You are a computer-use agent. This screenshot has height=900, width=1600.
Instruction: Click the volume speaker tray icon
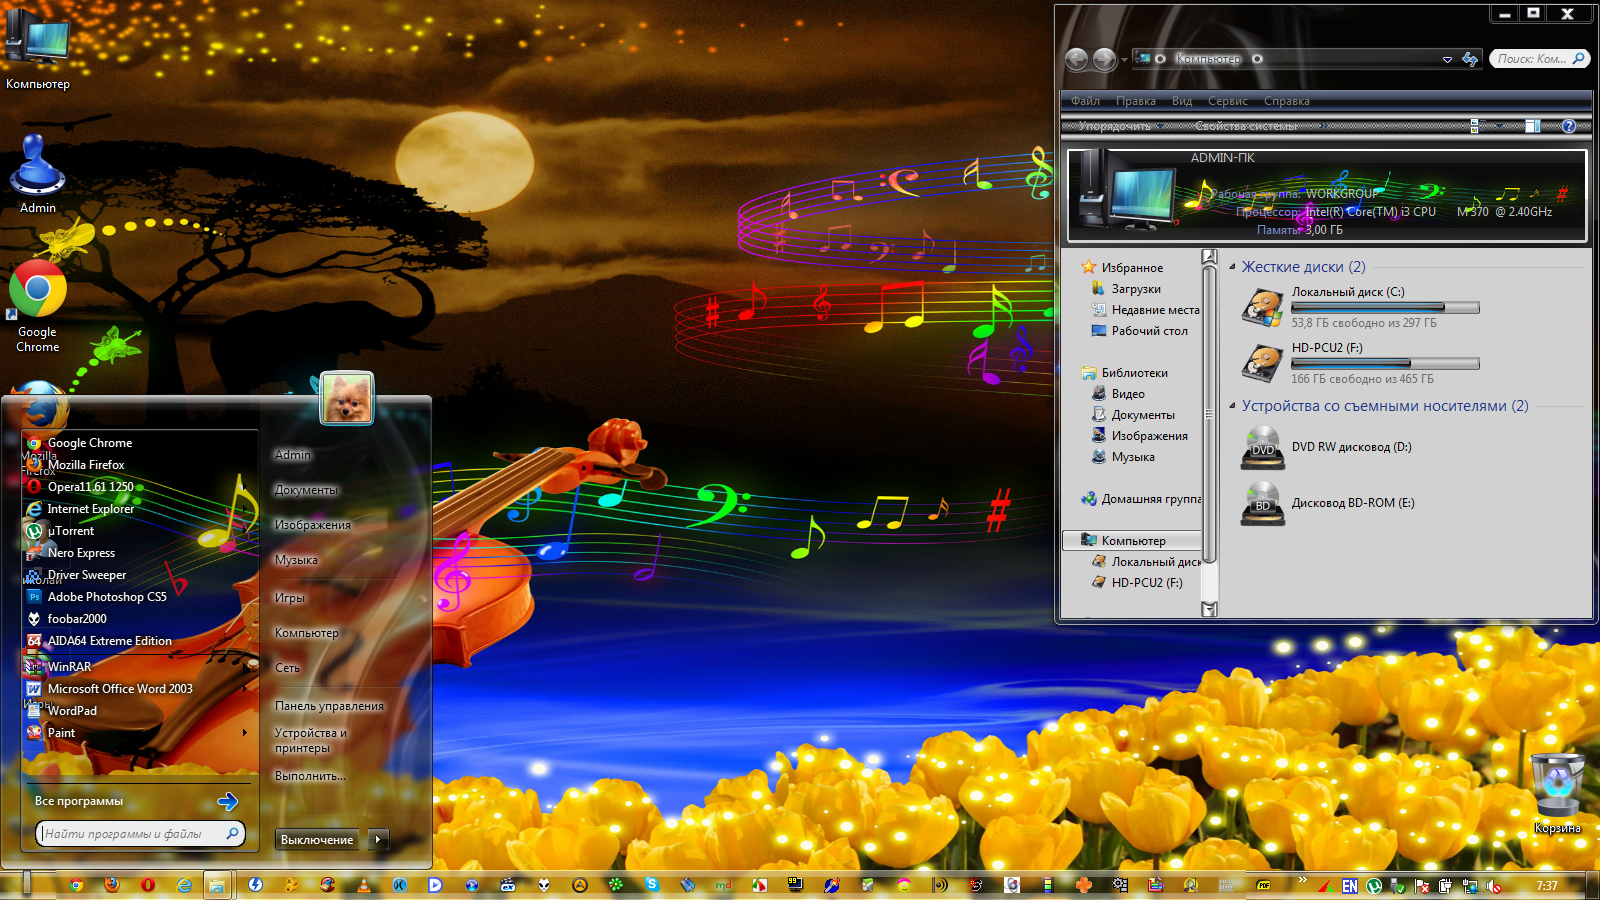click(x=1494, y=886)
